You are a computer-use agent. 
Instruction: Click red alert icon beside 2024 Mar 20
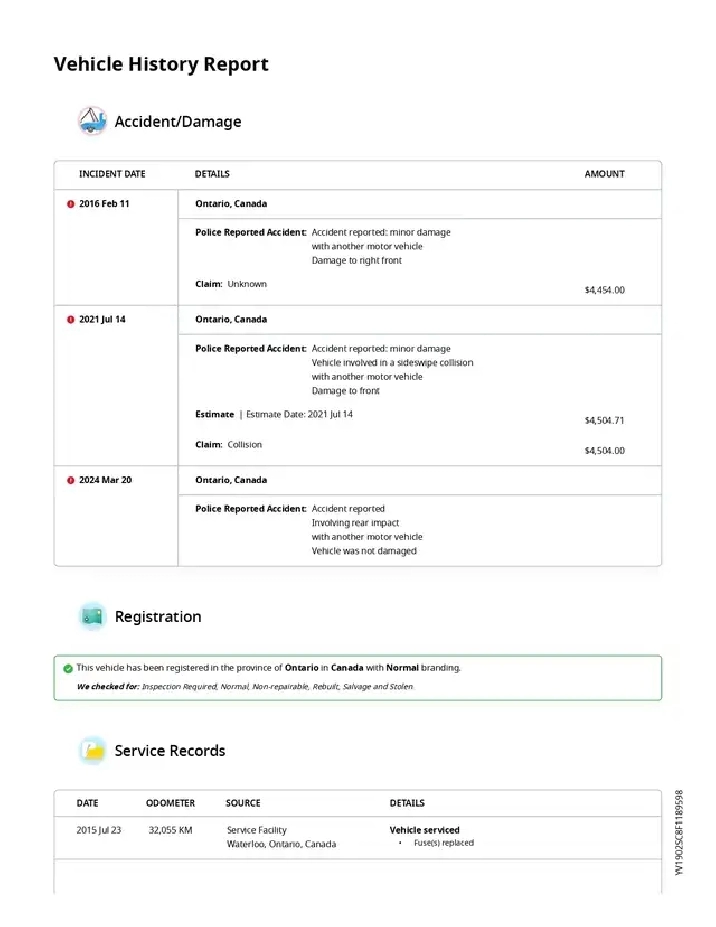[70, 480]
